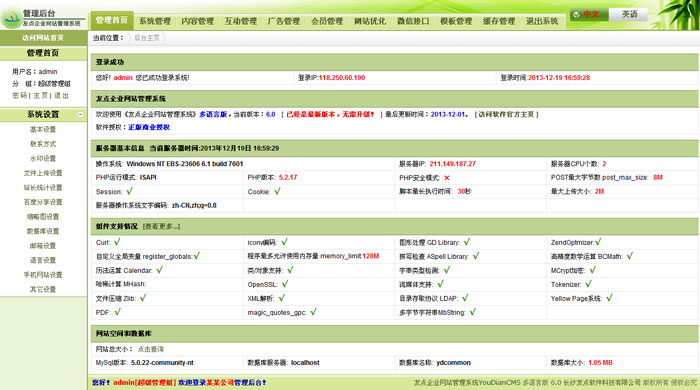This screenshot has width=700, height=390.
Task: Open the 系统管理 menu tab
Action: (154, 21)
